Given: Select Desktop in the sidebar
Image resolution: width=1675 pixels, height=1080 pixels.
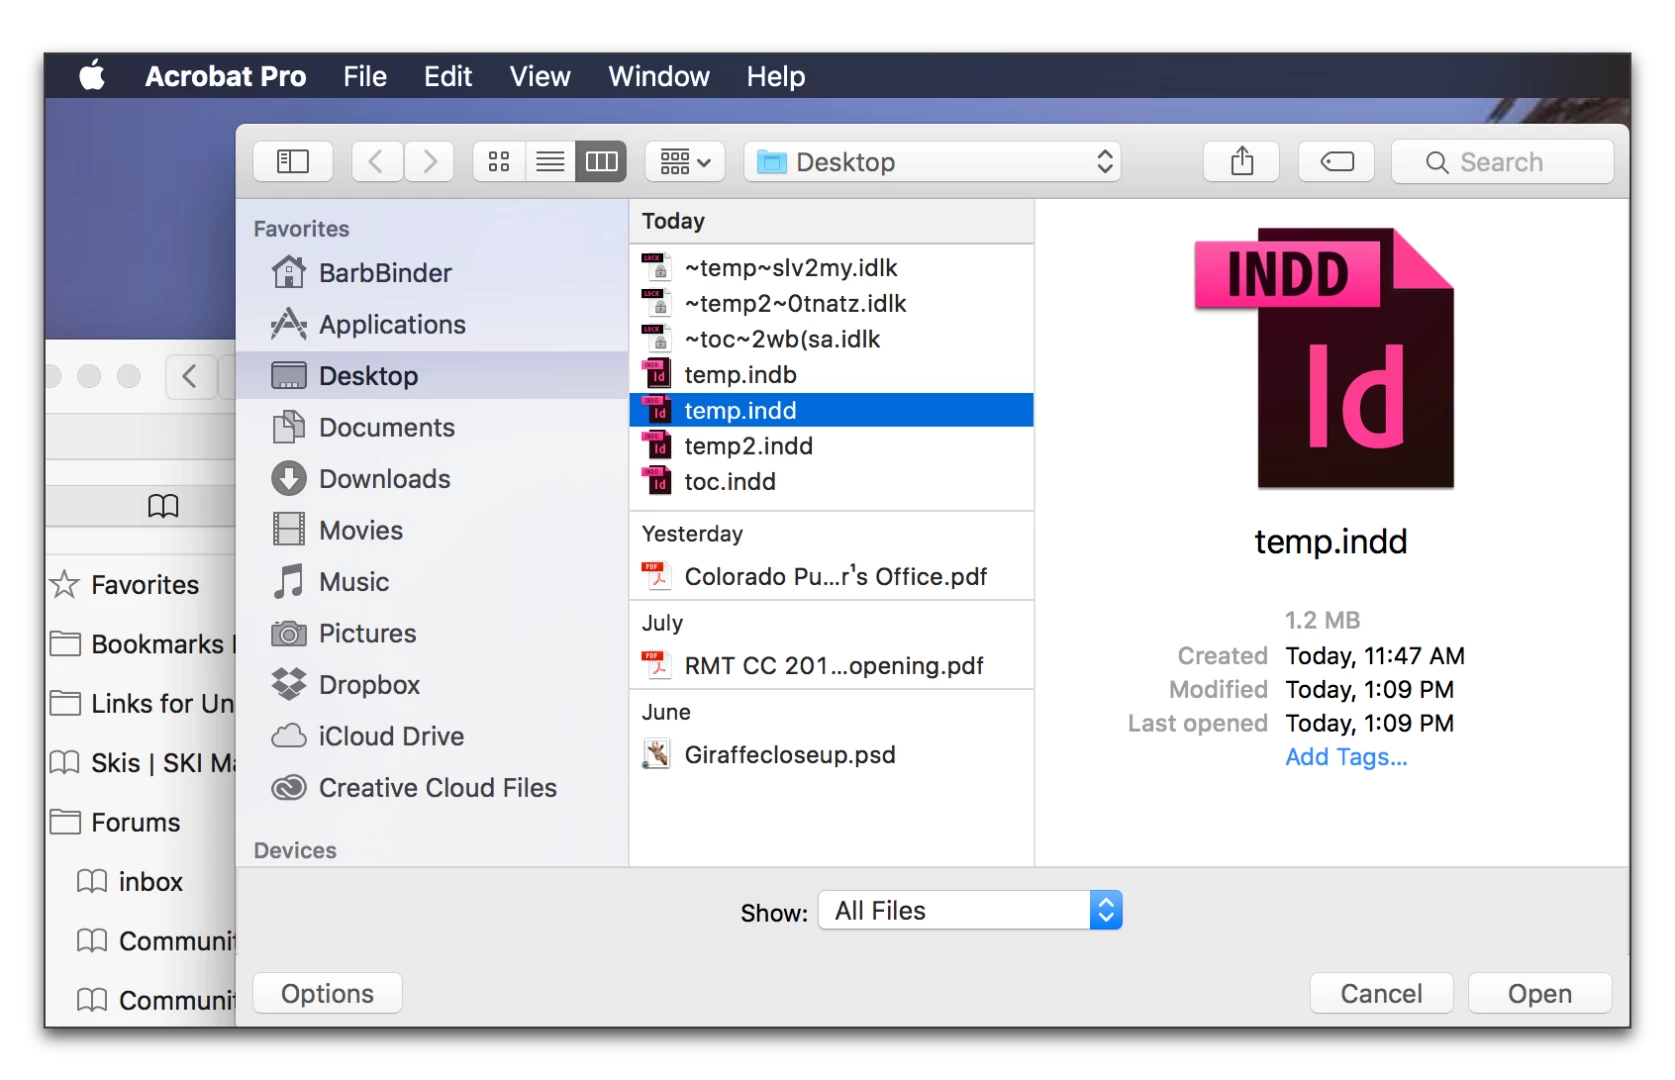Looking at the screenshot, I should coord(432,376).
